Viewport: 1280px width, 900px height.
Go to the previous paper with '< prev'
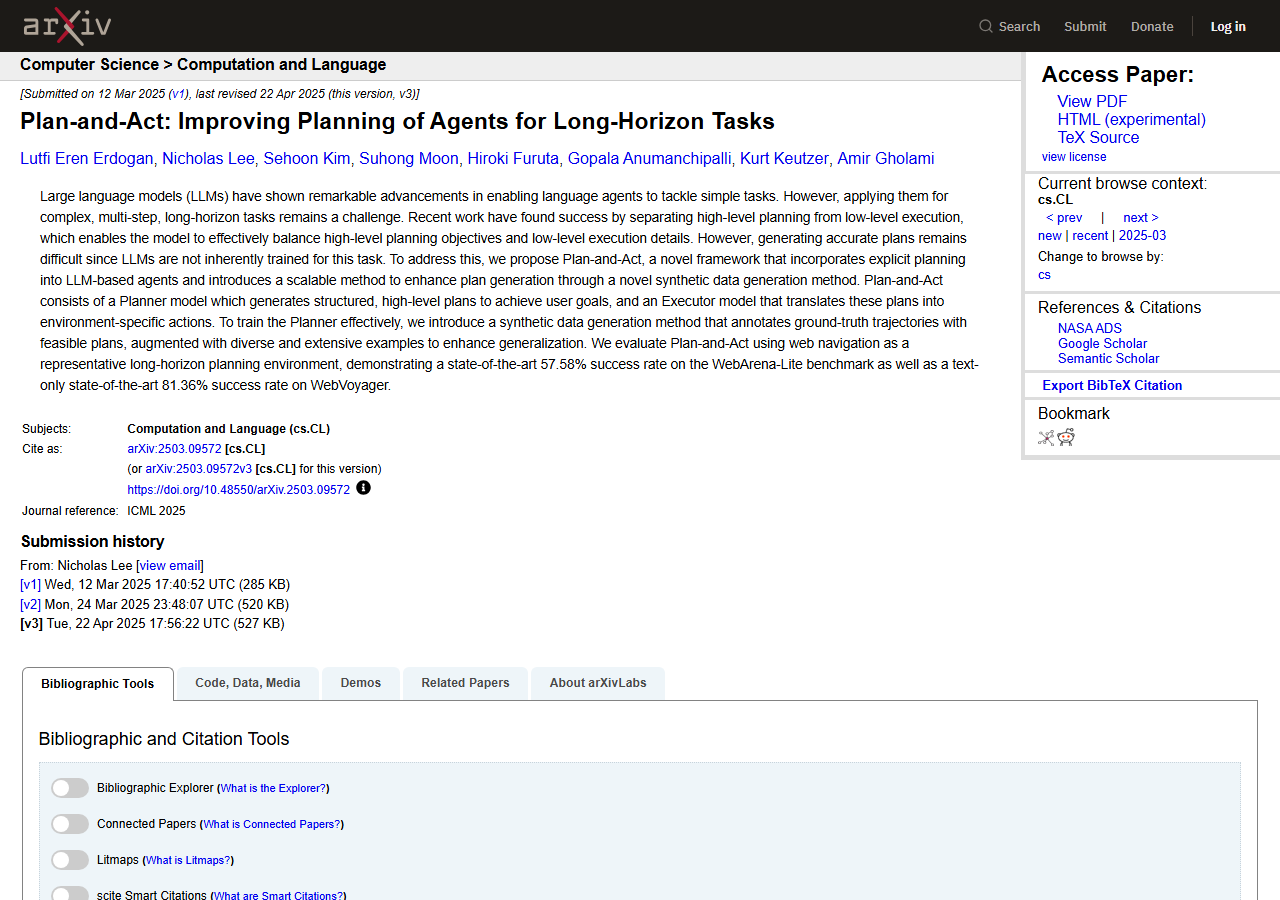[1064, 217]
